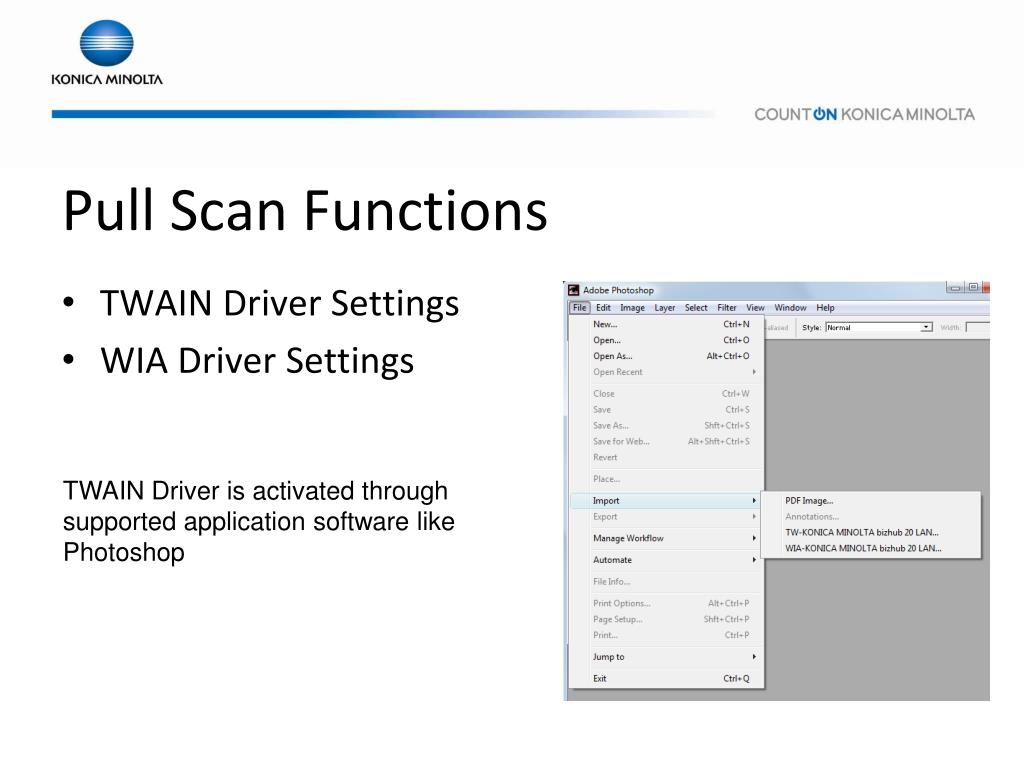This screenshot has width=1024, height=768.
Task: Choose Close menu entry
Action: coord(667,394)
